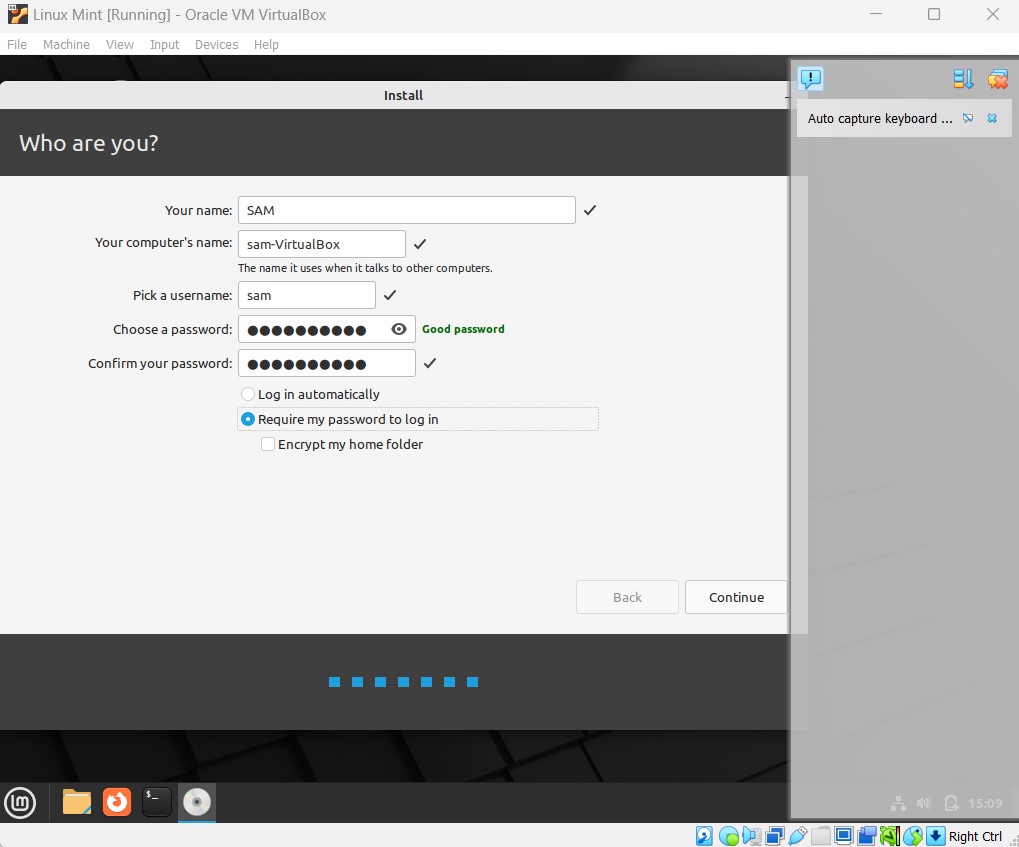Image resolution: width=1019 pixels, height=847 pixels.
Task: Open Firefox from the taskbar
Action: point(117,802)
